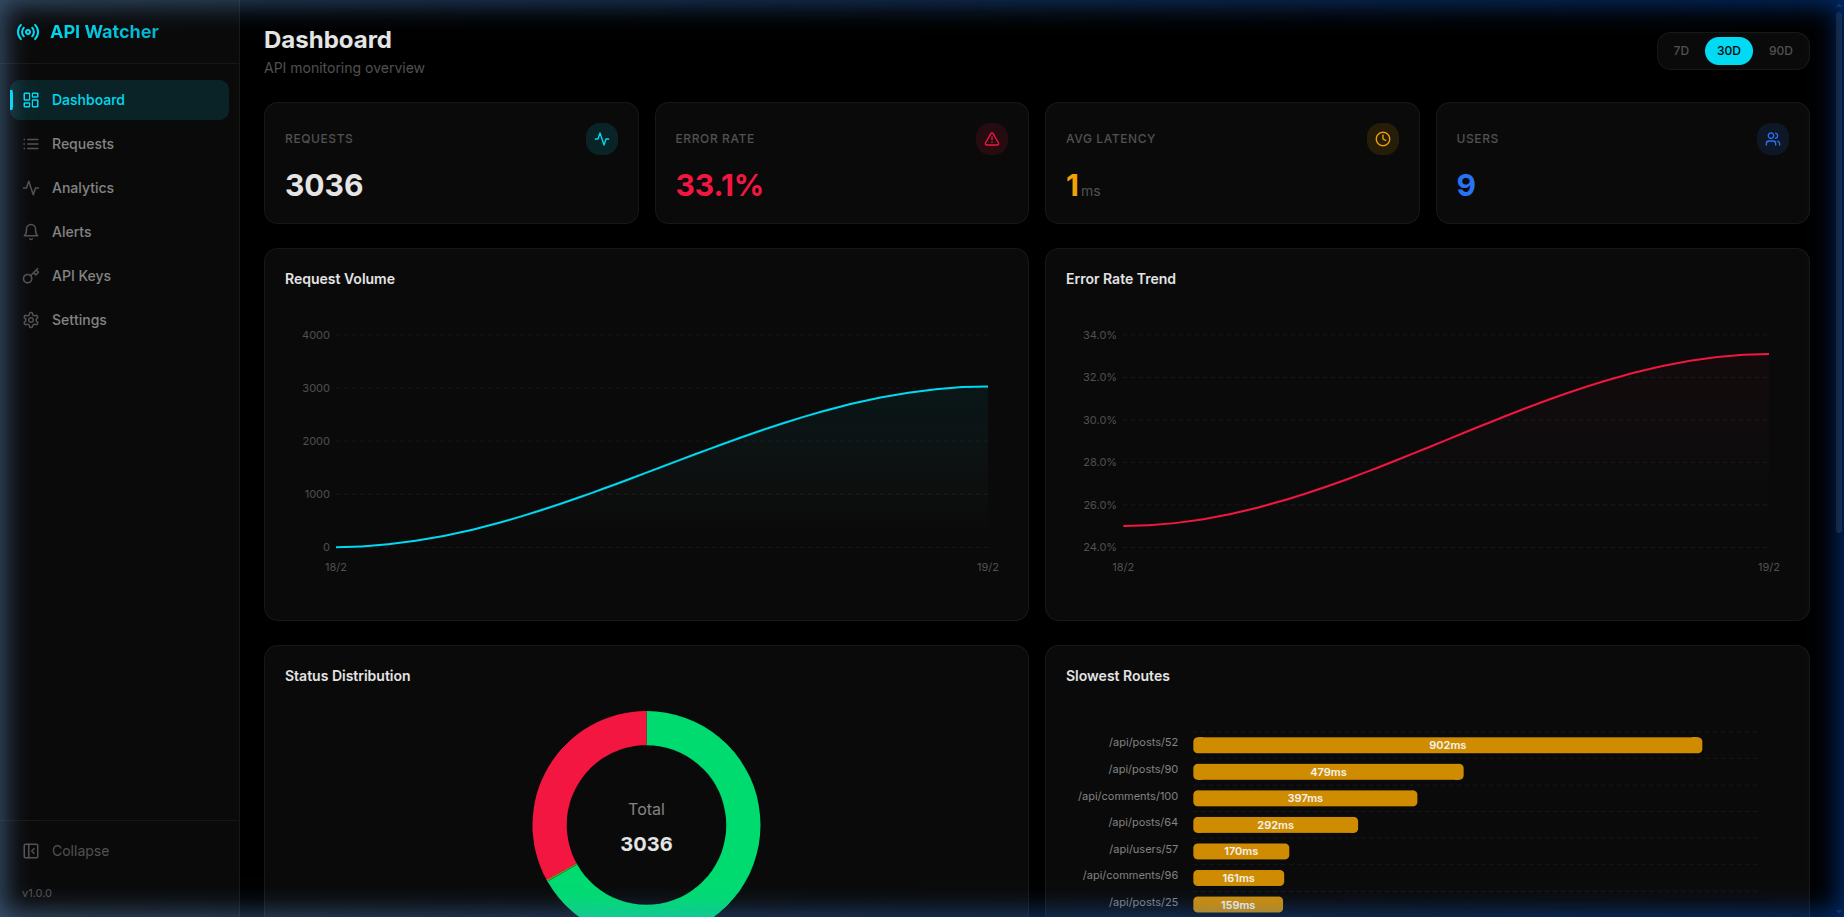This screenshot has height=917, width=1844.
Task: Open Settings using the gear icon
Action: point(30,319)
